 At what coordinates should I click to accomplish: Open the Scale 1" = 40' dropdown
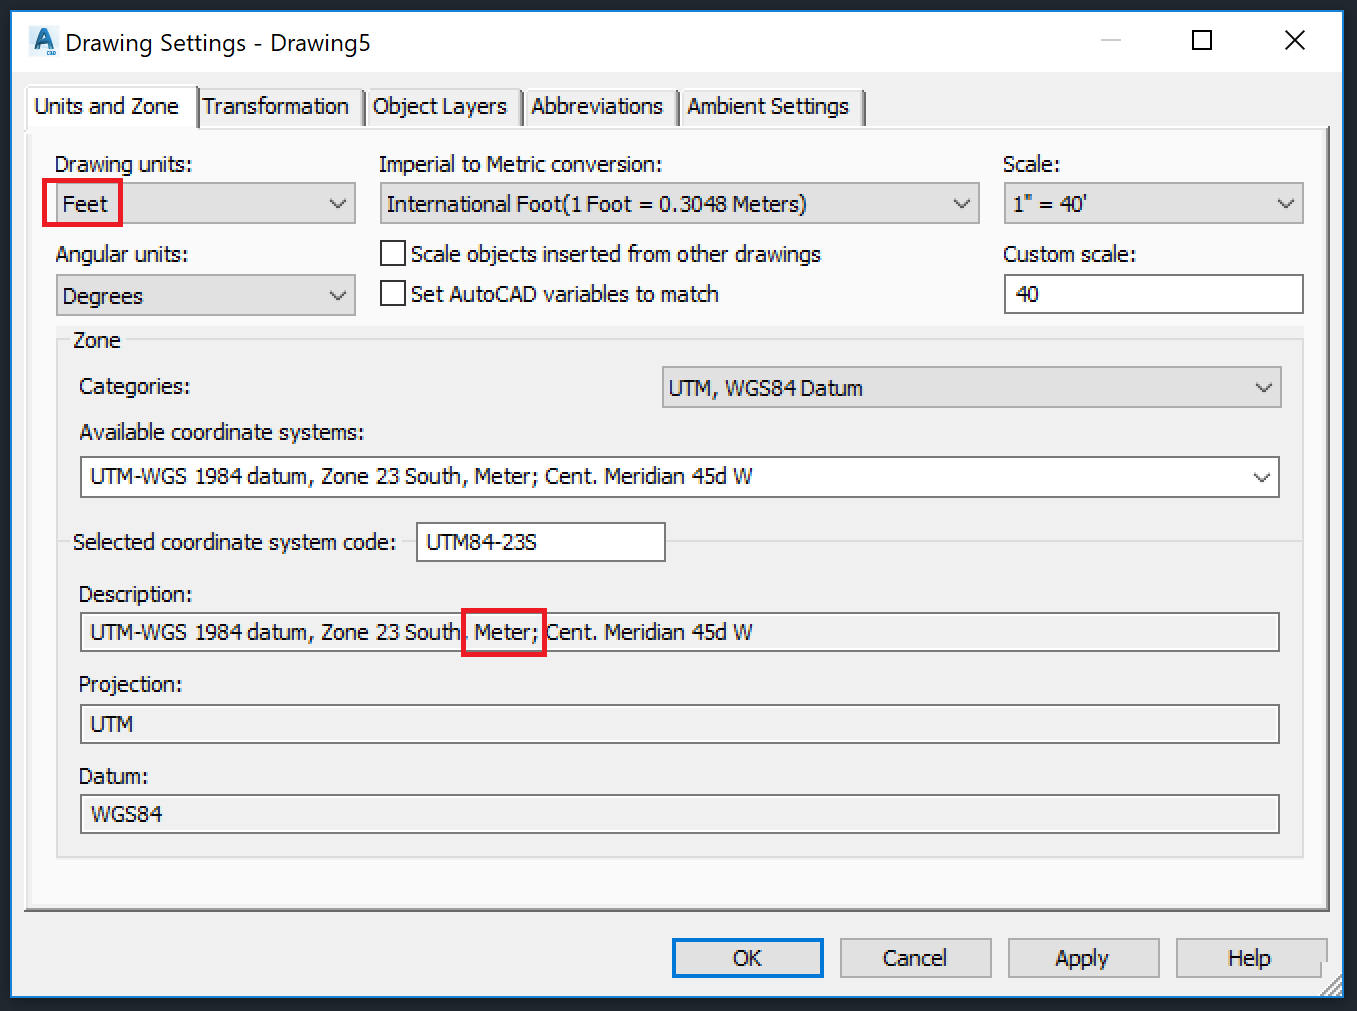pos(1153,204)
